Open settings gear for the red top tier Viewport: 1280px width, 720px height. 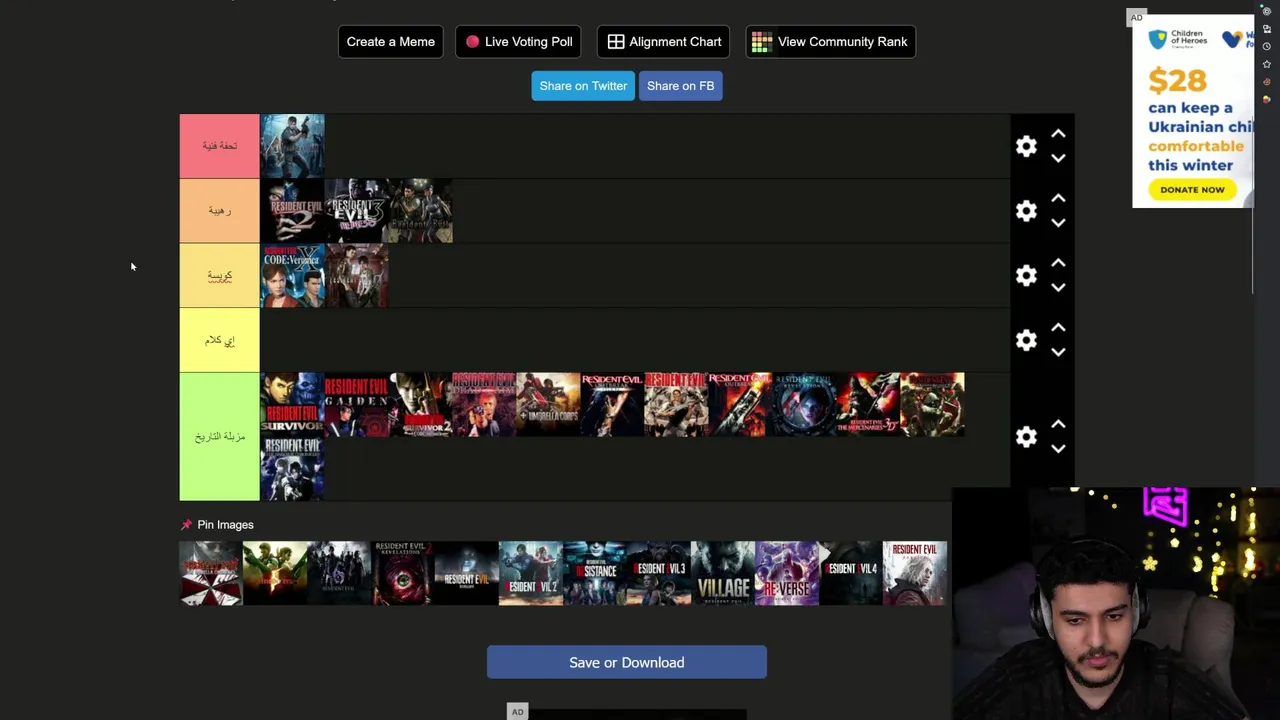[x=1026, y=146]
